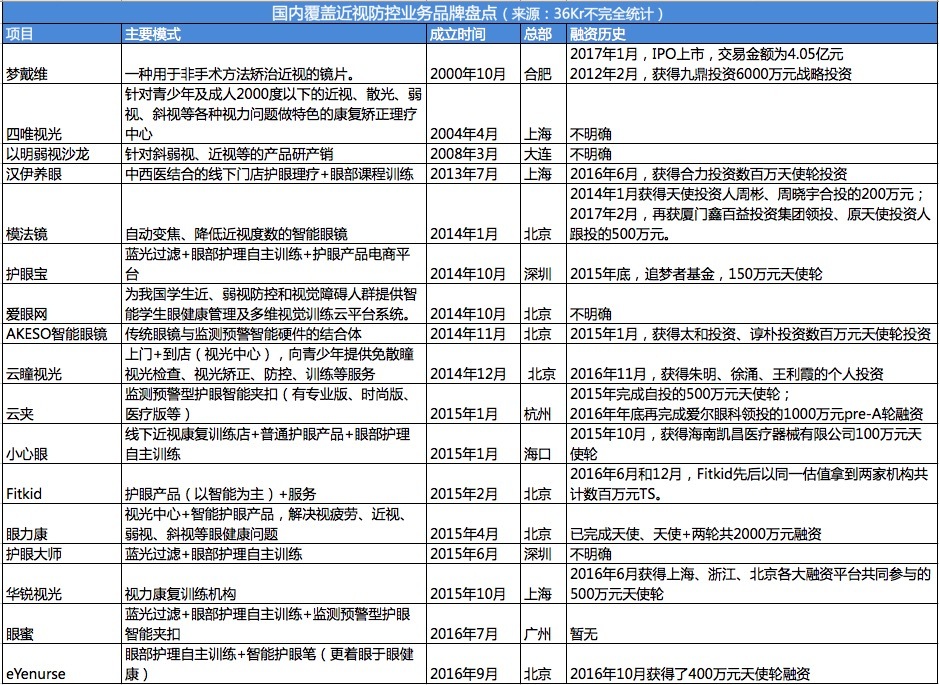Select the 汉伊养眼 project cell
This screenshot has height=685, width=939.
pos(62,174)
